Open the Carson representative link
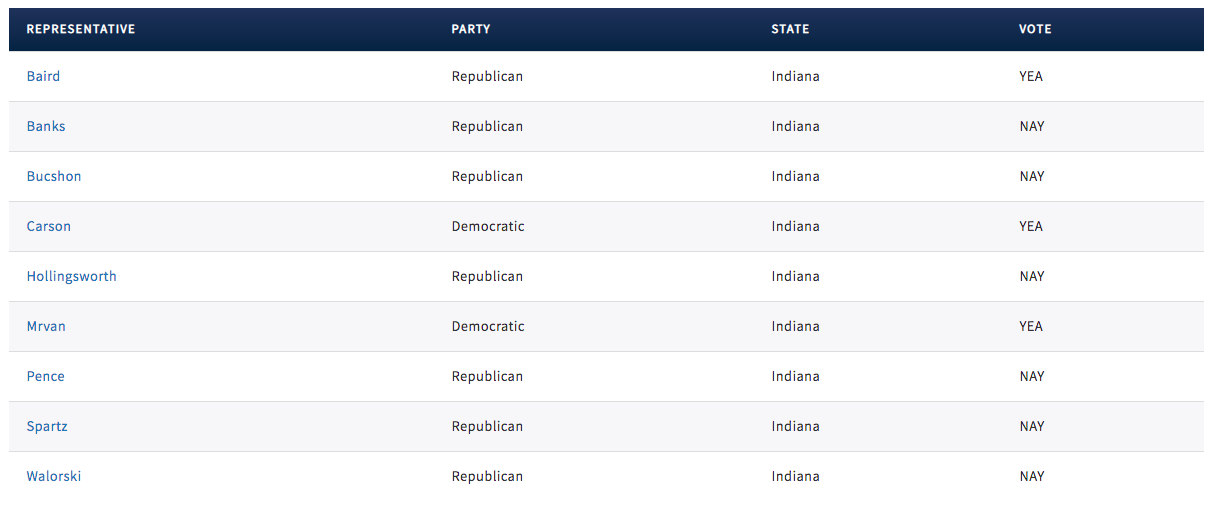Screen dimensions: 1214x512 [49, 226]
